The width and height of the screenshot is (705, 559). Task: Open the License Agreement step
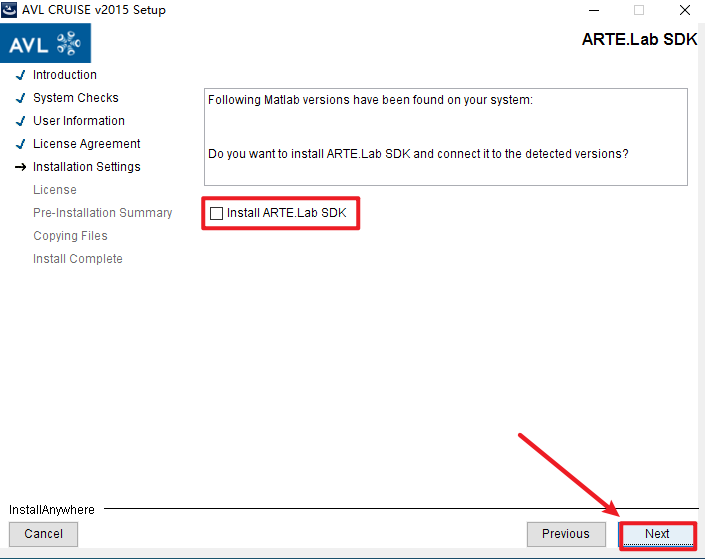pos(87,144)
